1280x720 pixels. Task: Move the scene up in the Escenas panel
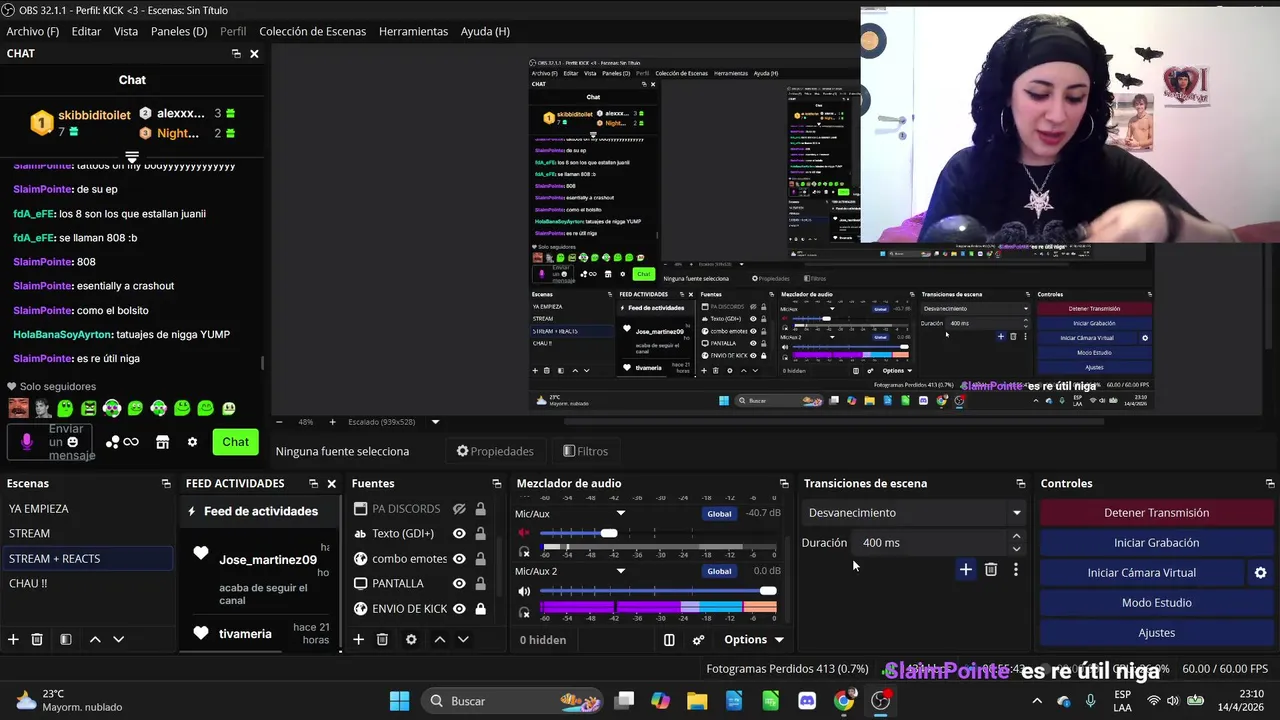(95, 639)
